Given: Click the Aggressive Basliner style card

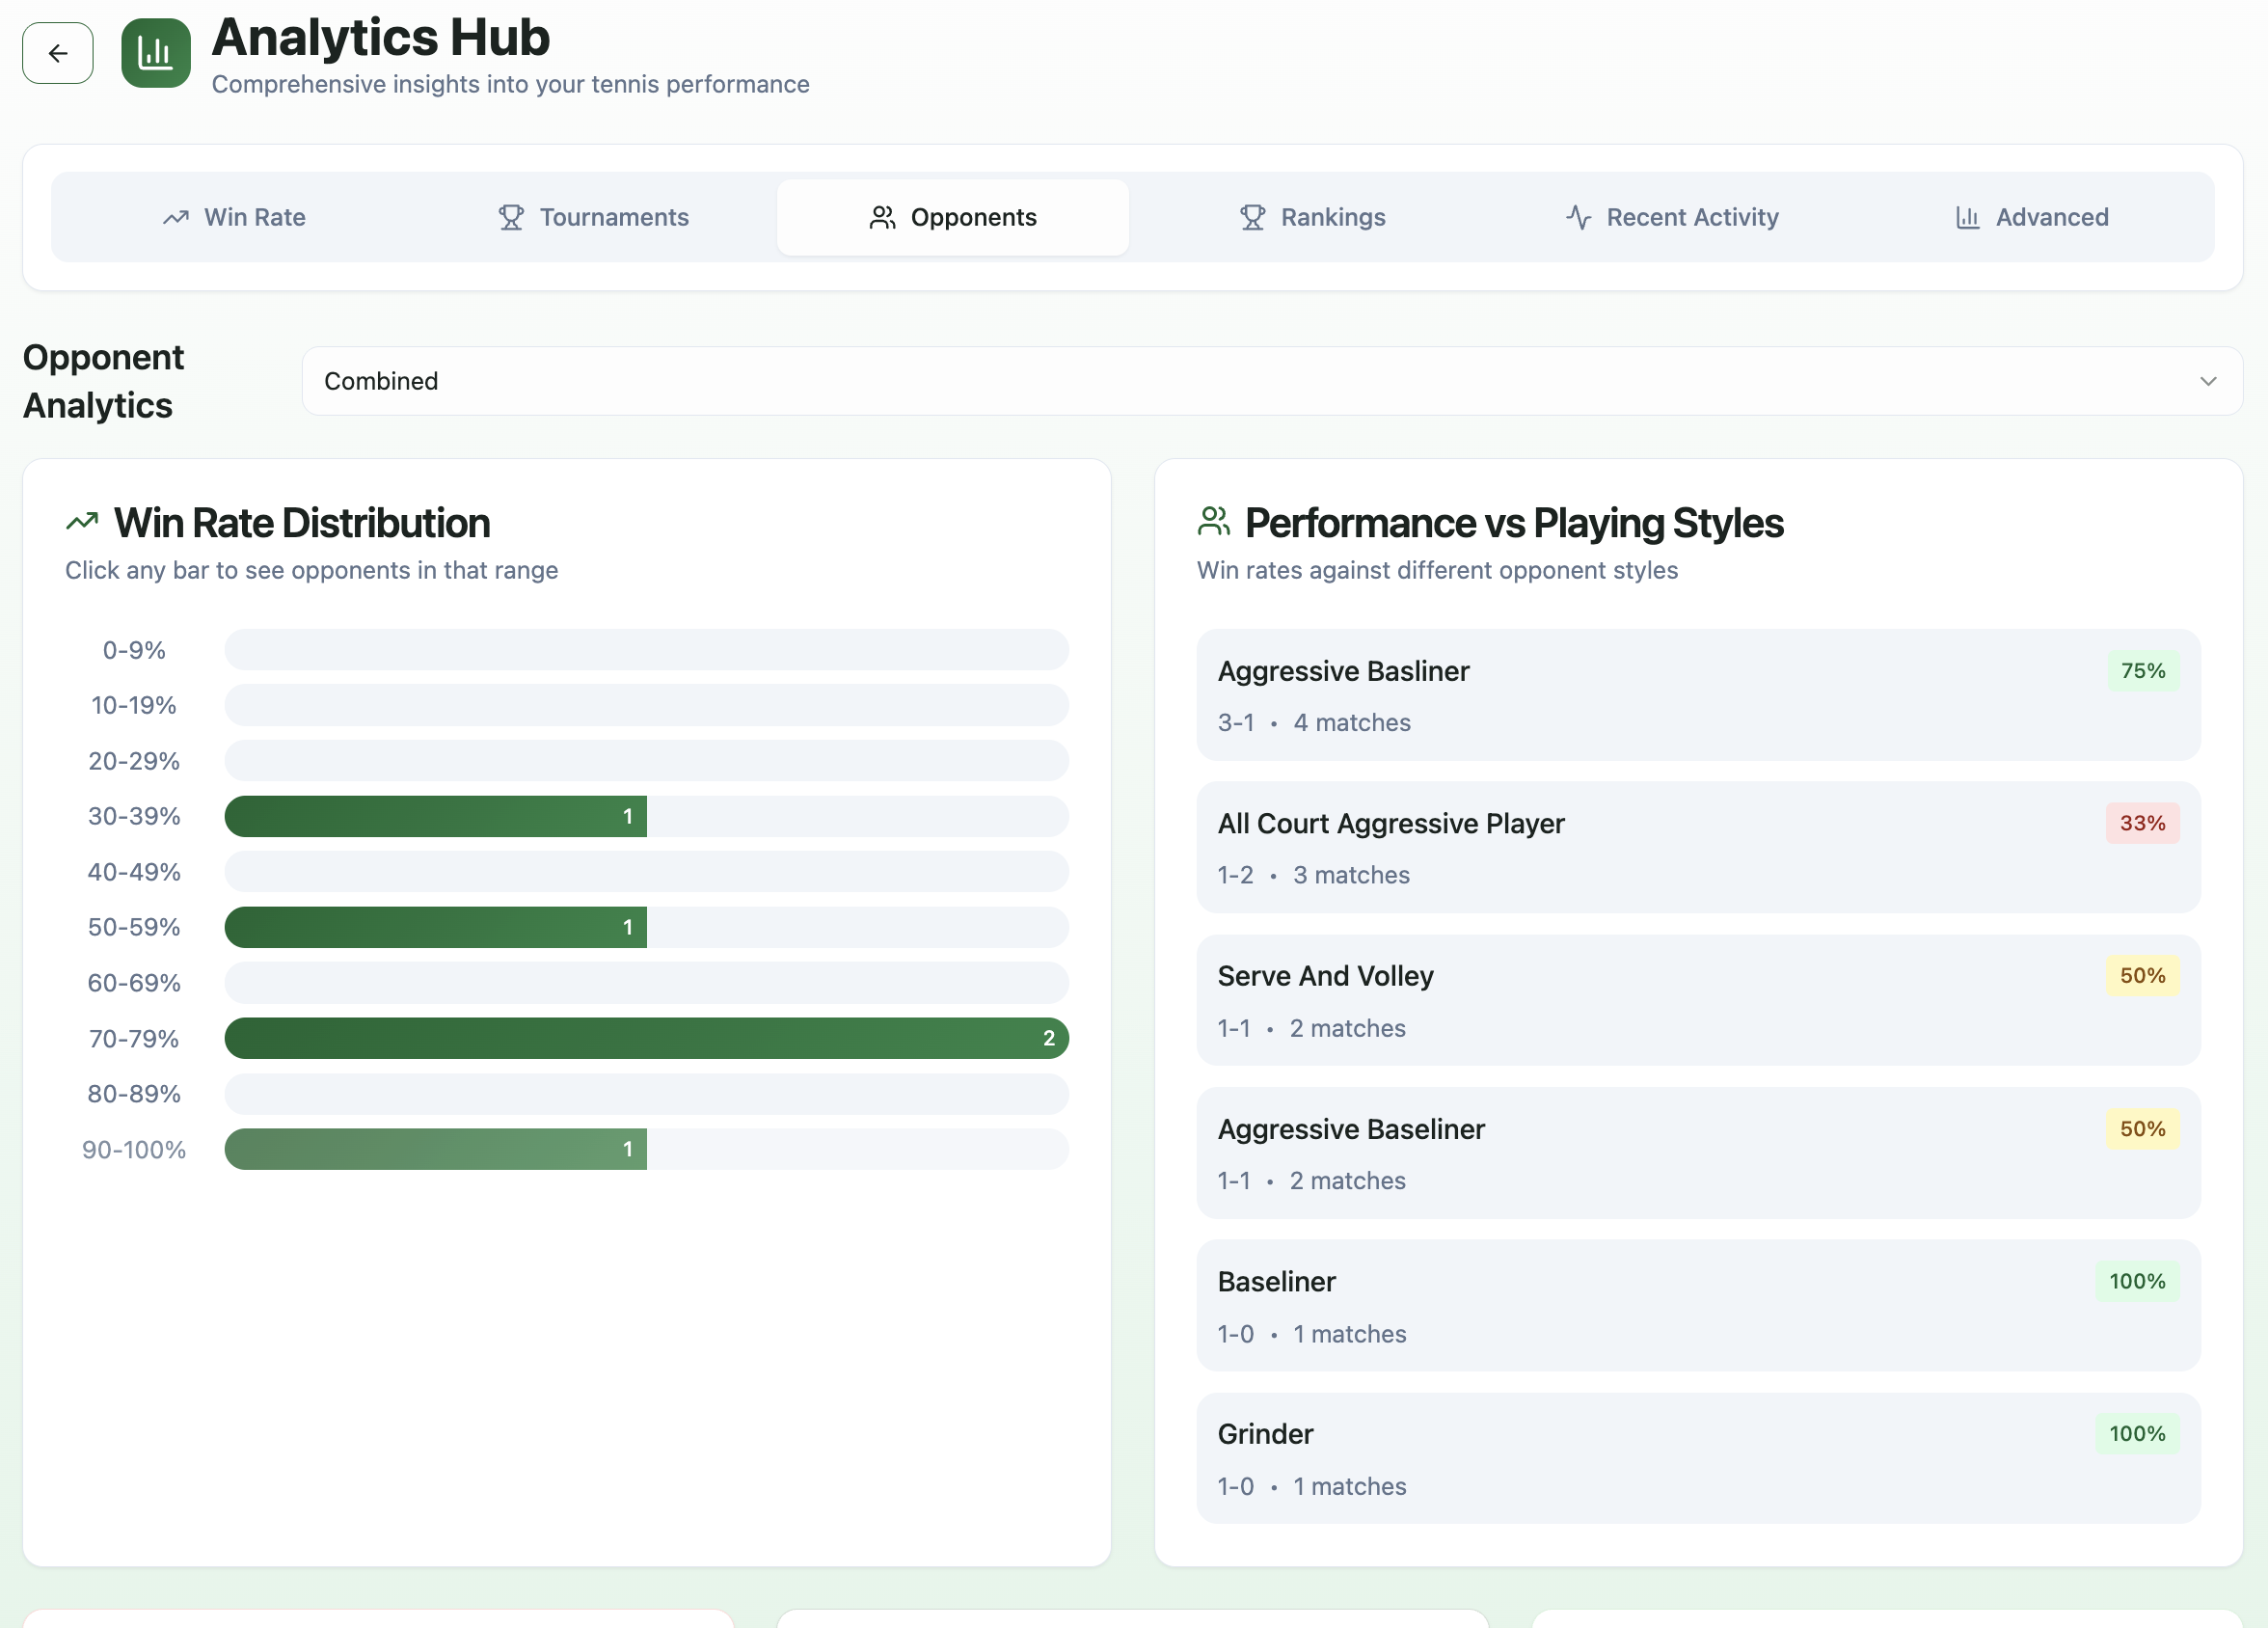Looking at the screenshot, I should 1697,695.
